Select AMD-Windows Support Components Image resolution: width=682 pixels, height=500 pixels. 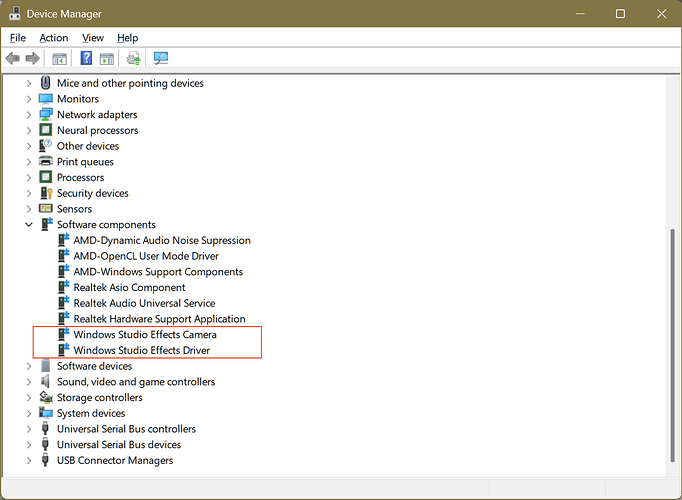pos(158,271)
